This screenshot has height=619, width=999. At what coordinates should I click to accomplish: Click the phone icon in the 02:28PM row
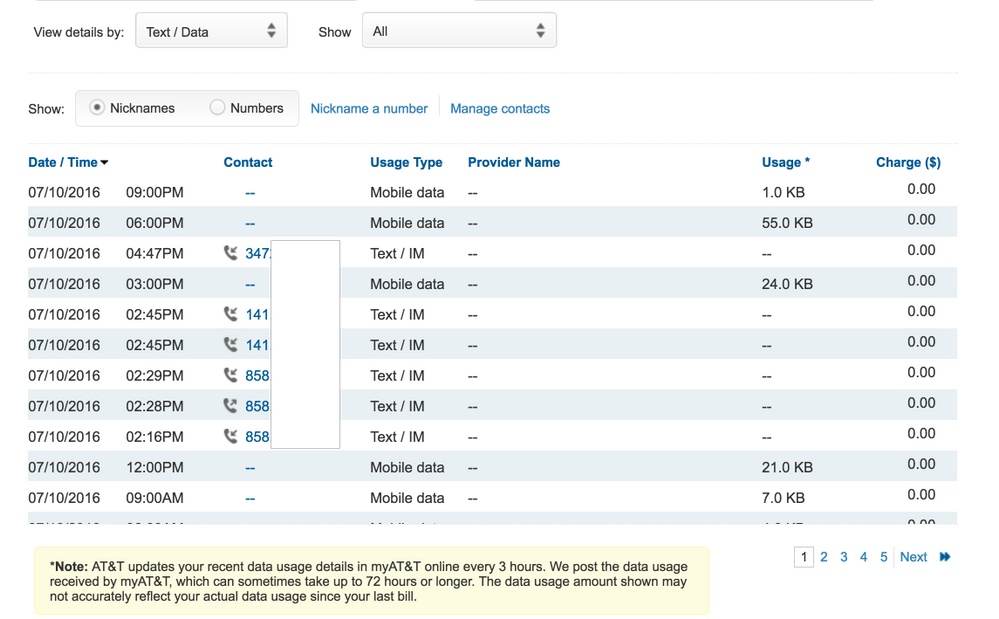tap(231, 406)
